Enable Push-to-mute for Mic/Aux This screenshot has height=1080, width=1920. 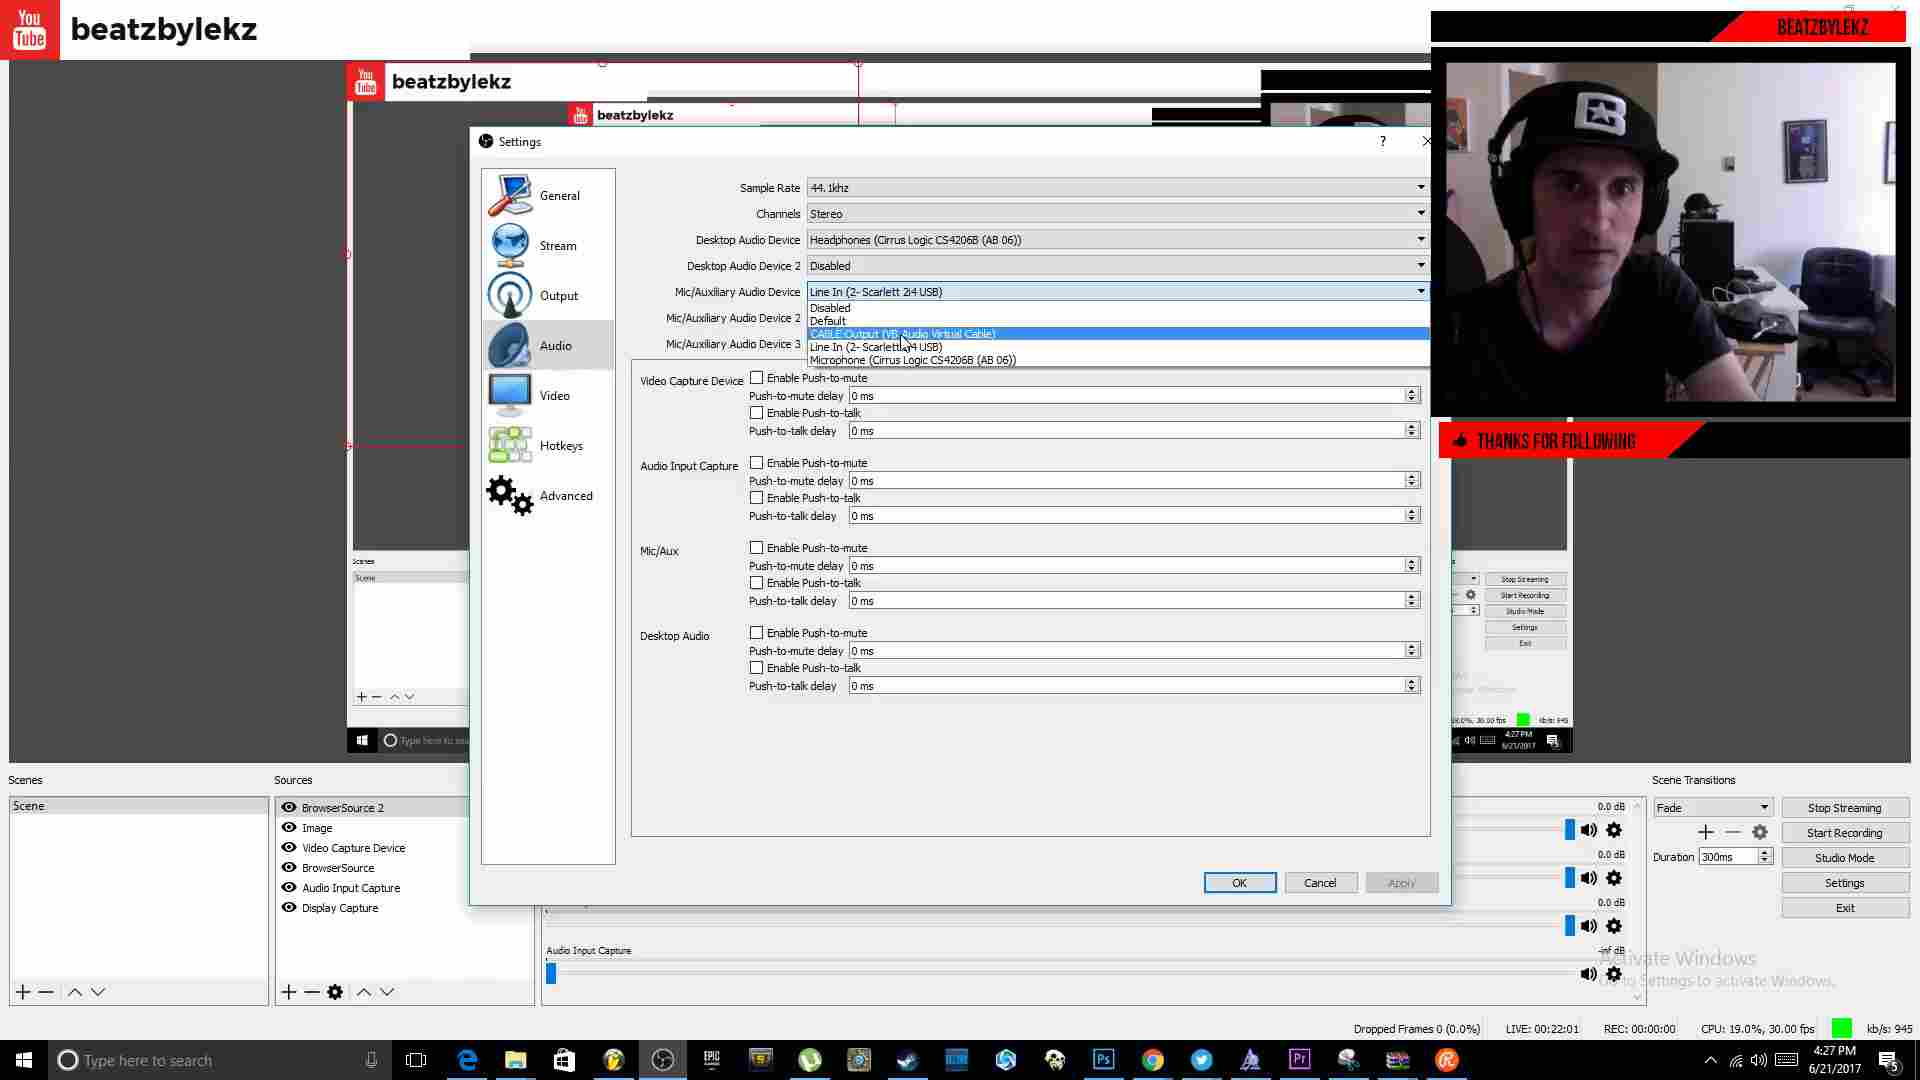757,548
